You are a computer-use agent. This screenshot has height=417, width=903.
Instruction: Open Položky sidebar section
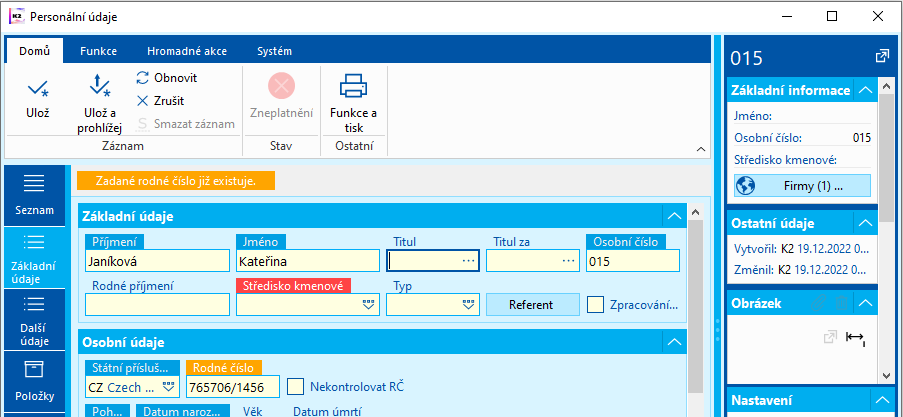[x=34, y=381]
